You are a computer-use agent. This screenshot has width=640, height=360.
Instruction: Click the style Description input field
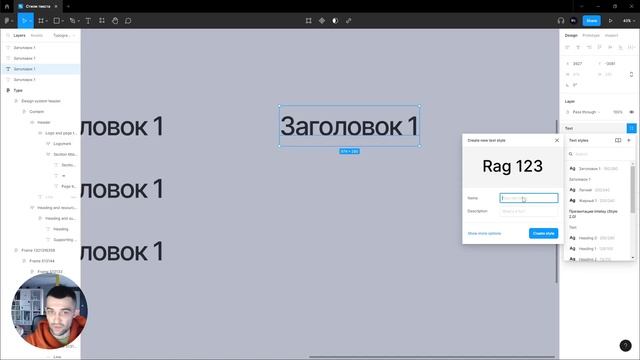tap(529, 211)
